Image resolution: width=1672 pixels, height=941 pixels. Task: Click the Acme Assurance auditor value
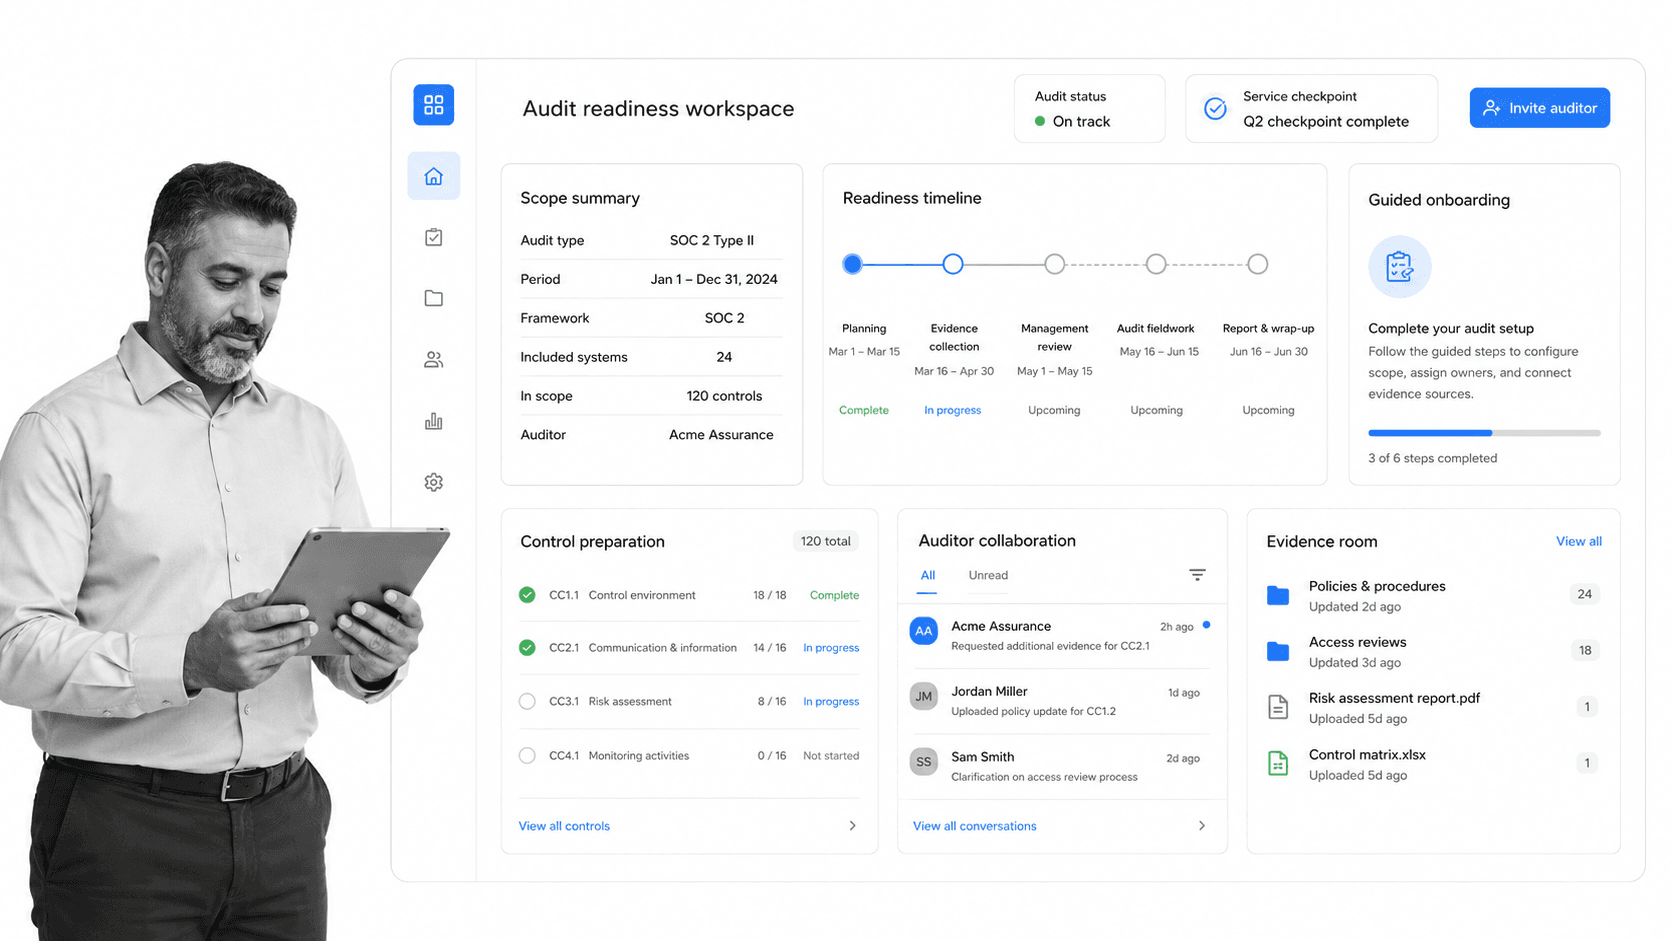tap(721, 435)
